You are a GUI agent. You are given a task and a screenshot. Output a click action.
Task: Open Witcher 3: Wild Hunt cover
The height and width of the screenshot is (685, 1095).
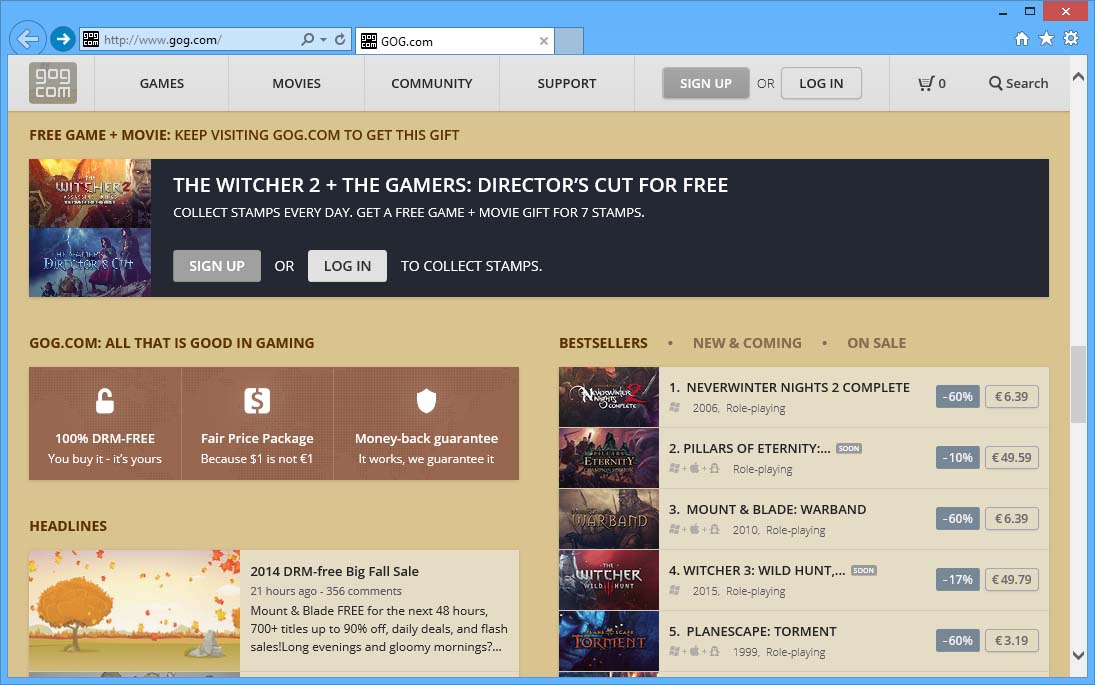coord(609,580)
